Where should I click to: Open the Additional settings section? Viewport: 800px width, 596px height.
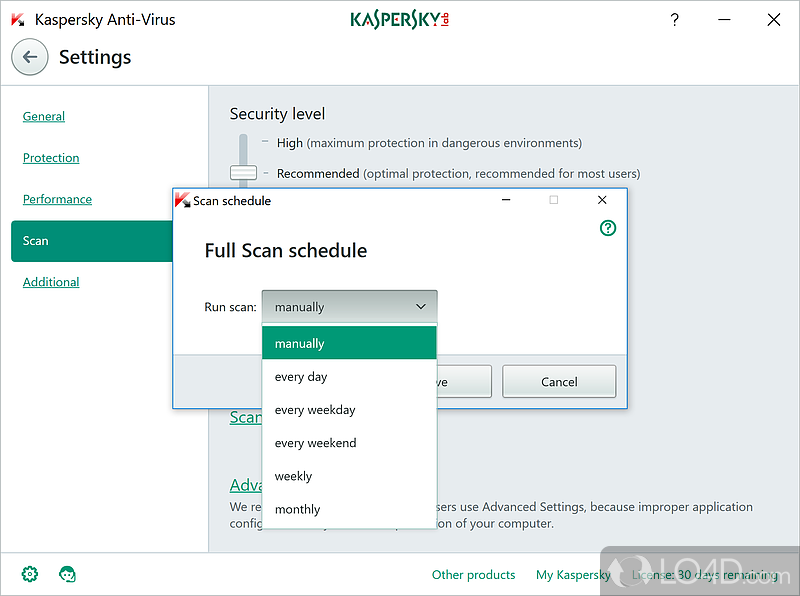[x=51, y=282]
